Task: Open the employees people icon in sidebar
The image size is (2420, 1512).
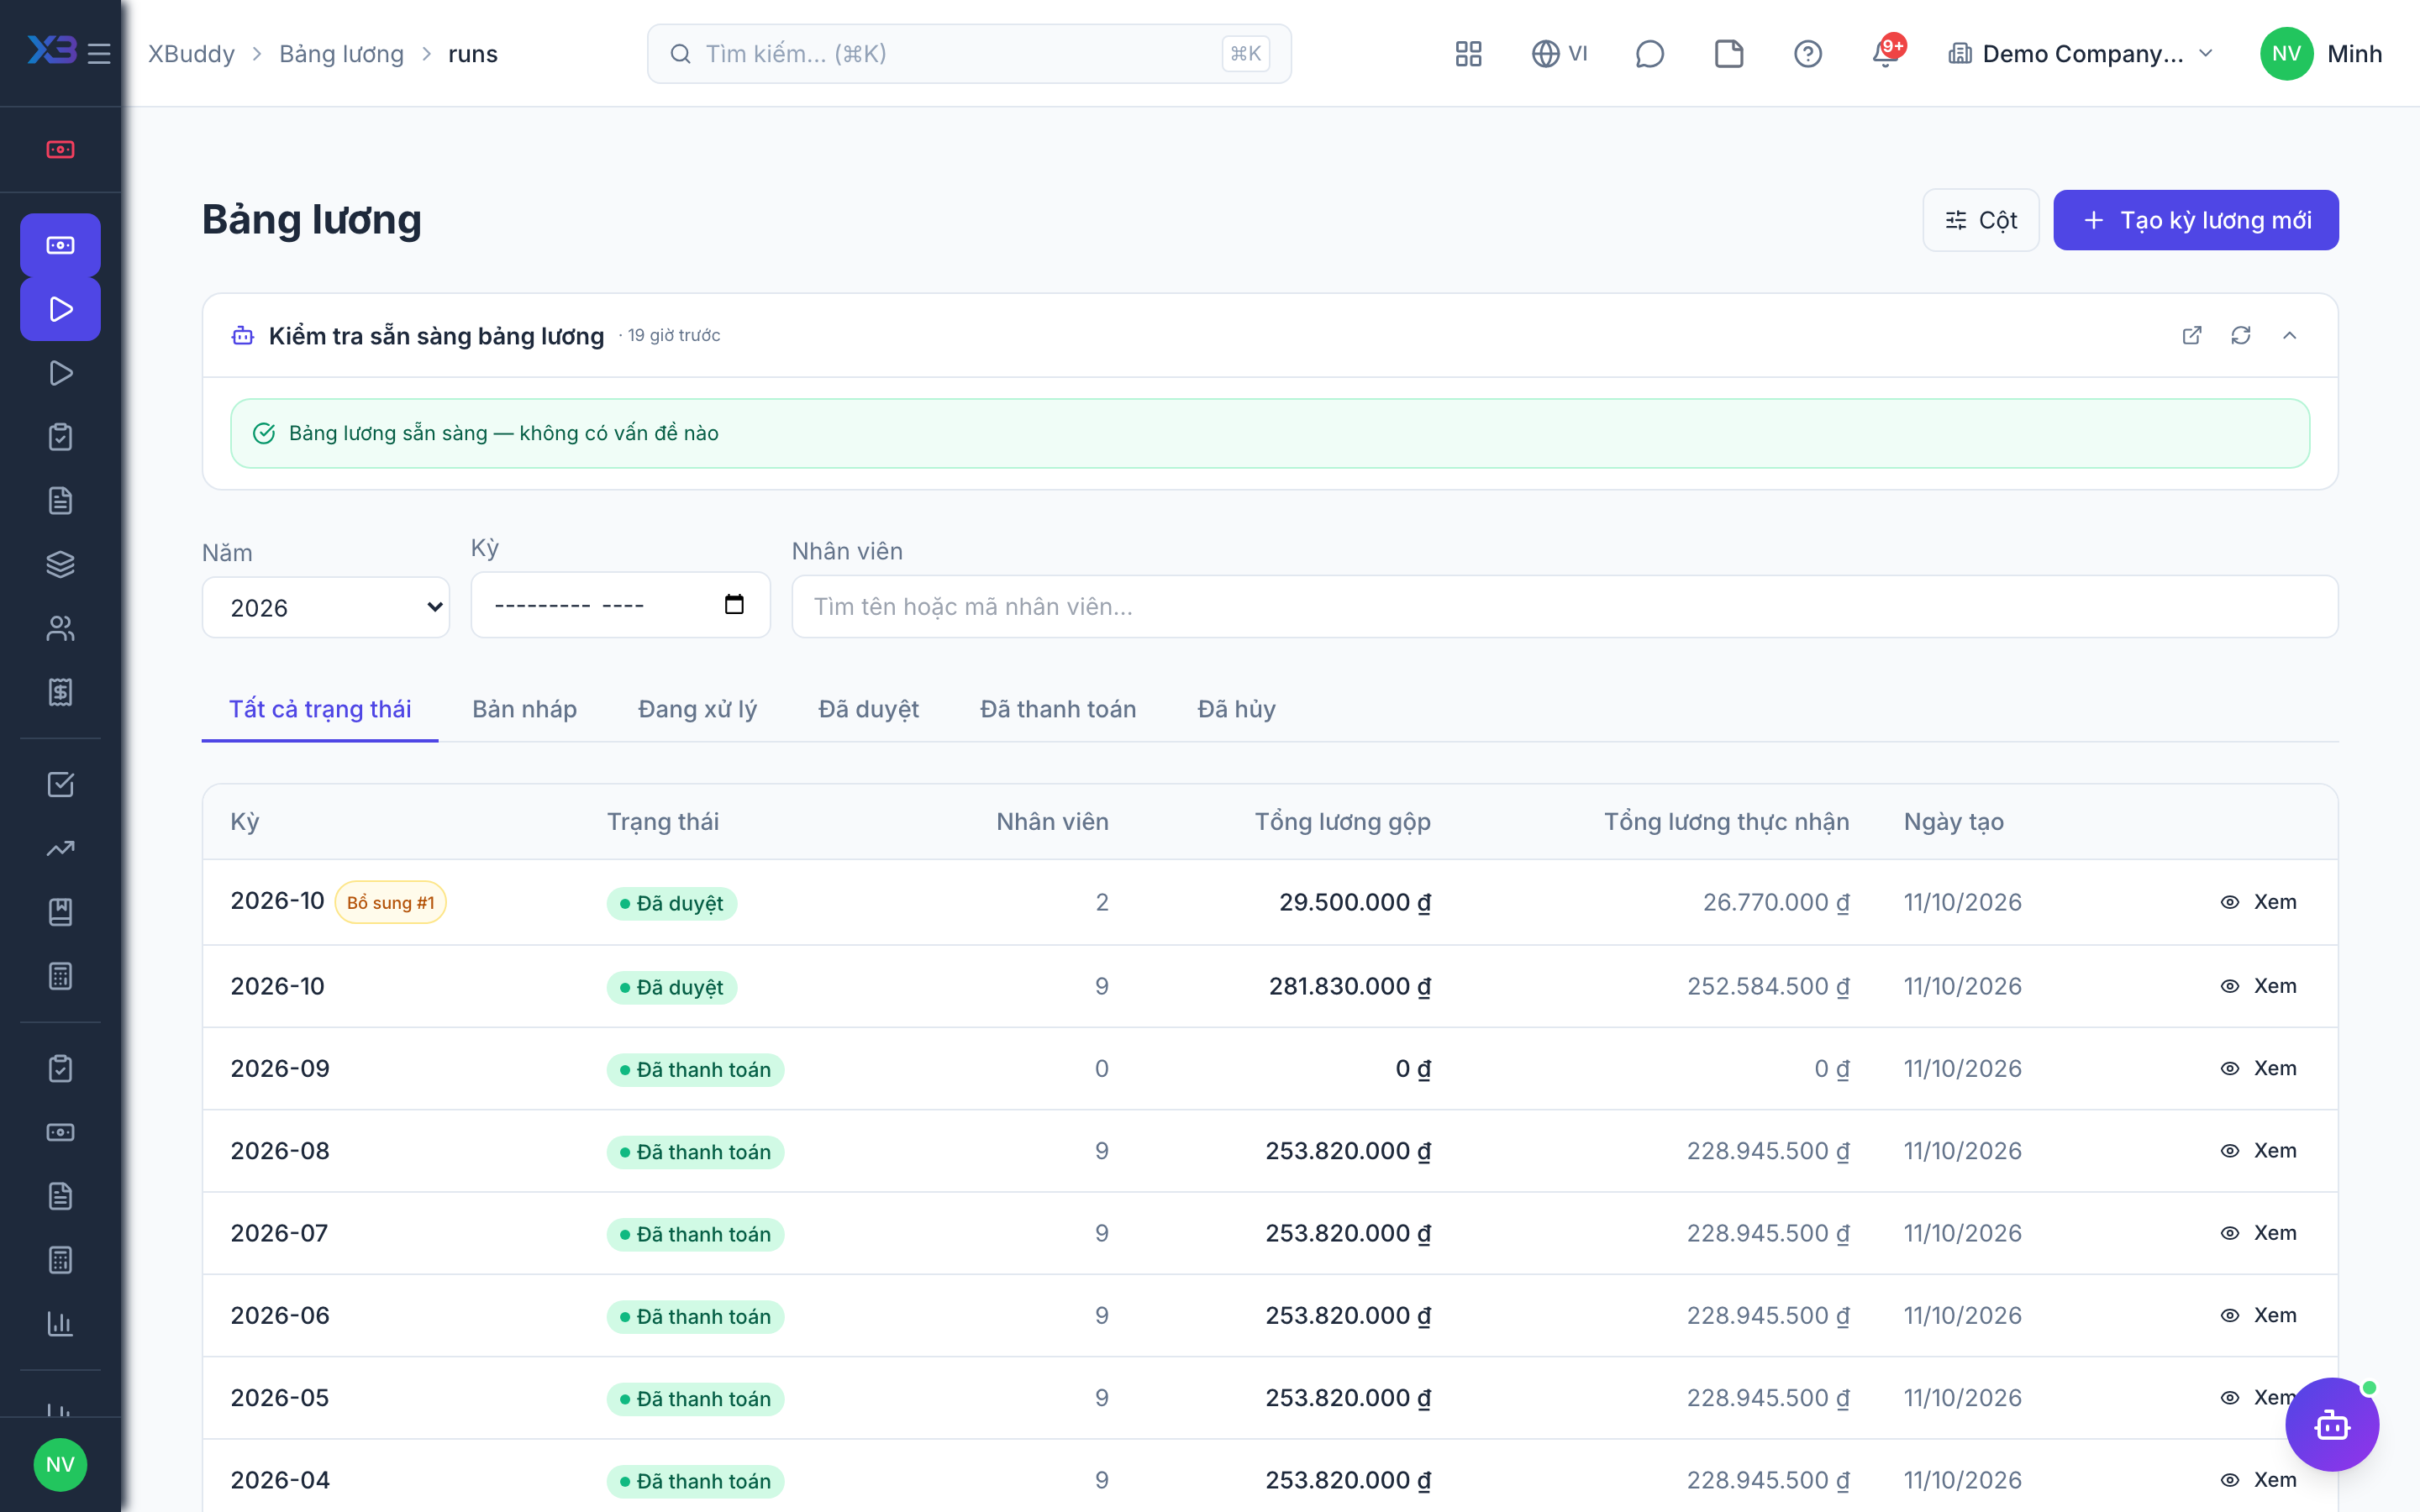Action: tap(60, 628)
